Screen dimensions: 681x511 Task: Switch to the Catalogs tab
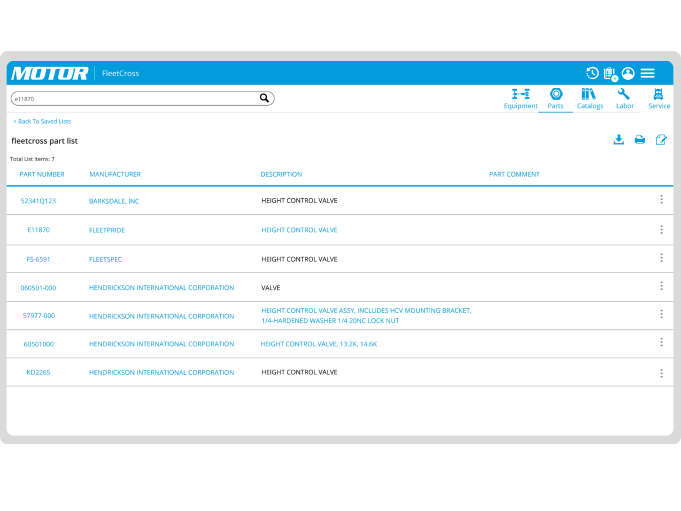point(589,98)
